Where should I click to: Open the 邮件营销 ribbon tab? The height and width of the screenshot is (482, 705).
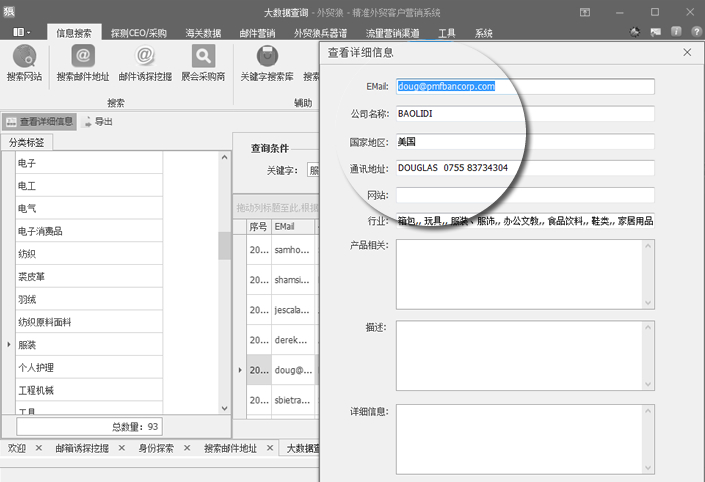258,33
